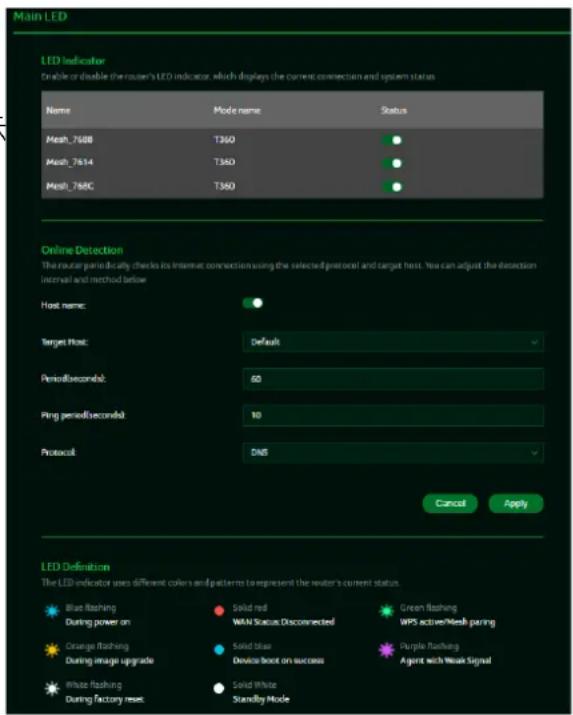The image size is (573, 715).
Task: Click the During factory reset description
Action: coord(105,699)
